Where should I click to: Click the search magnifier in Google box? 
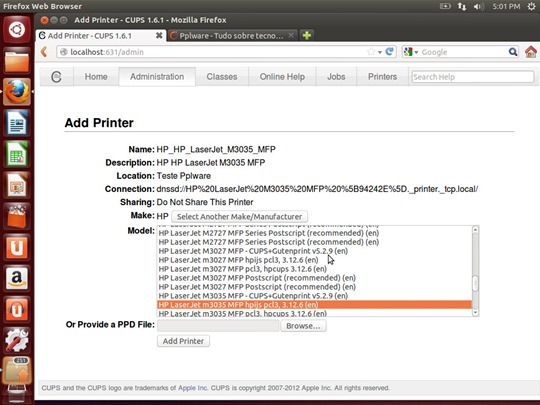pos(513,52)
